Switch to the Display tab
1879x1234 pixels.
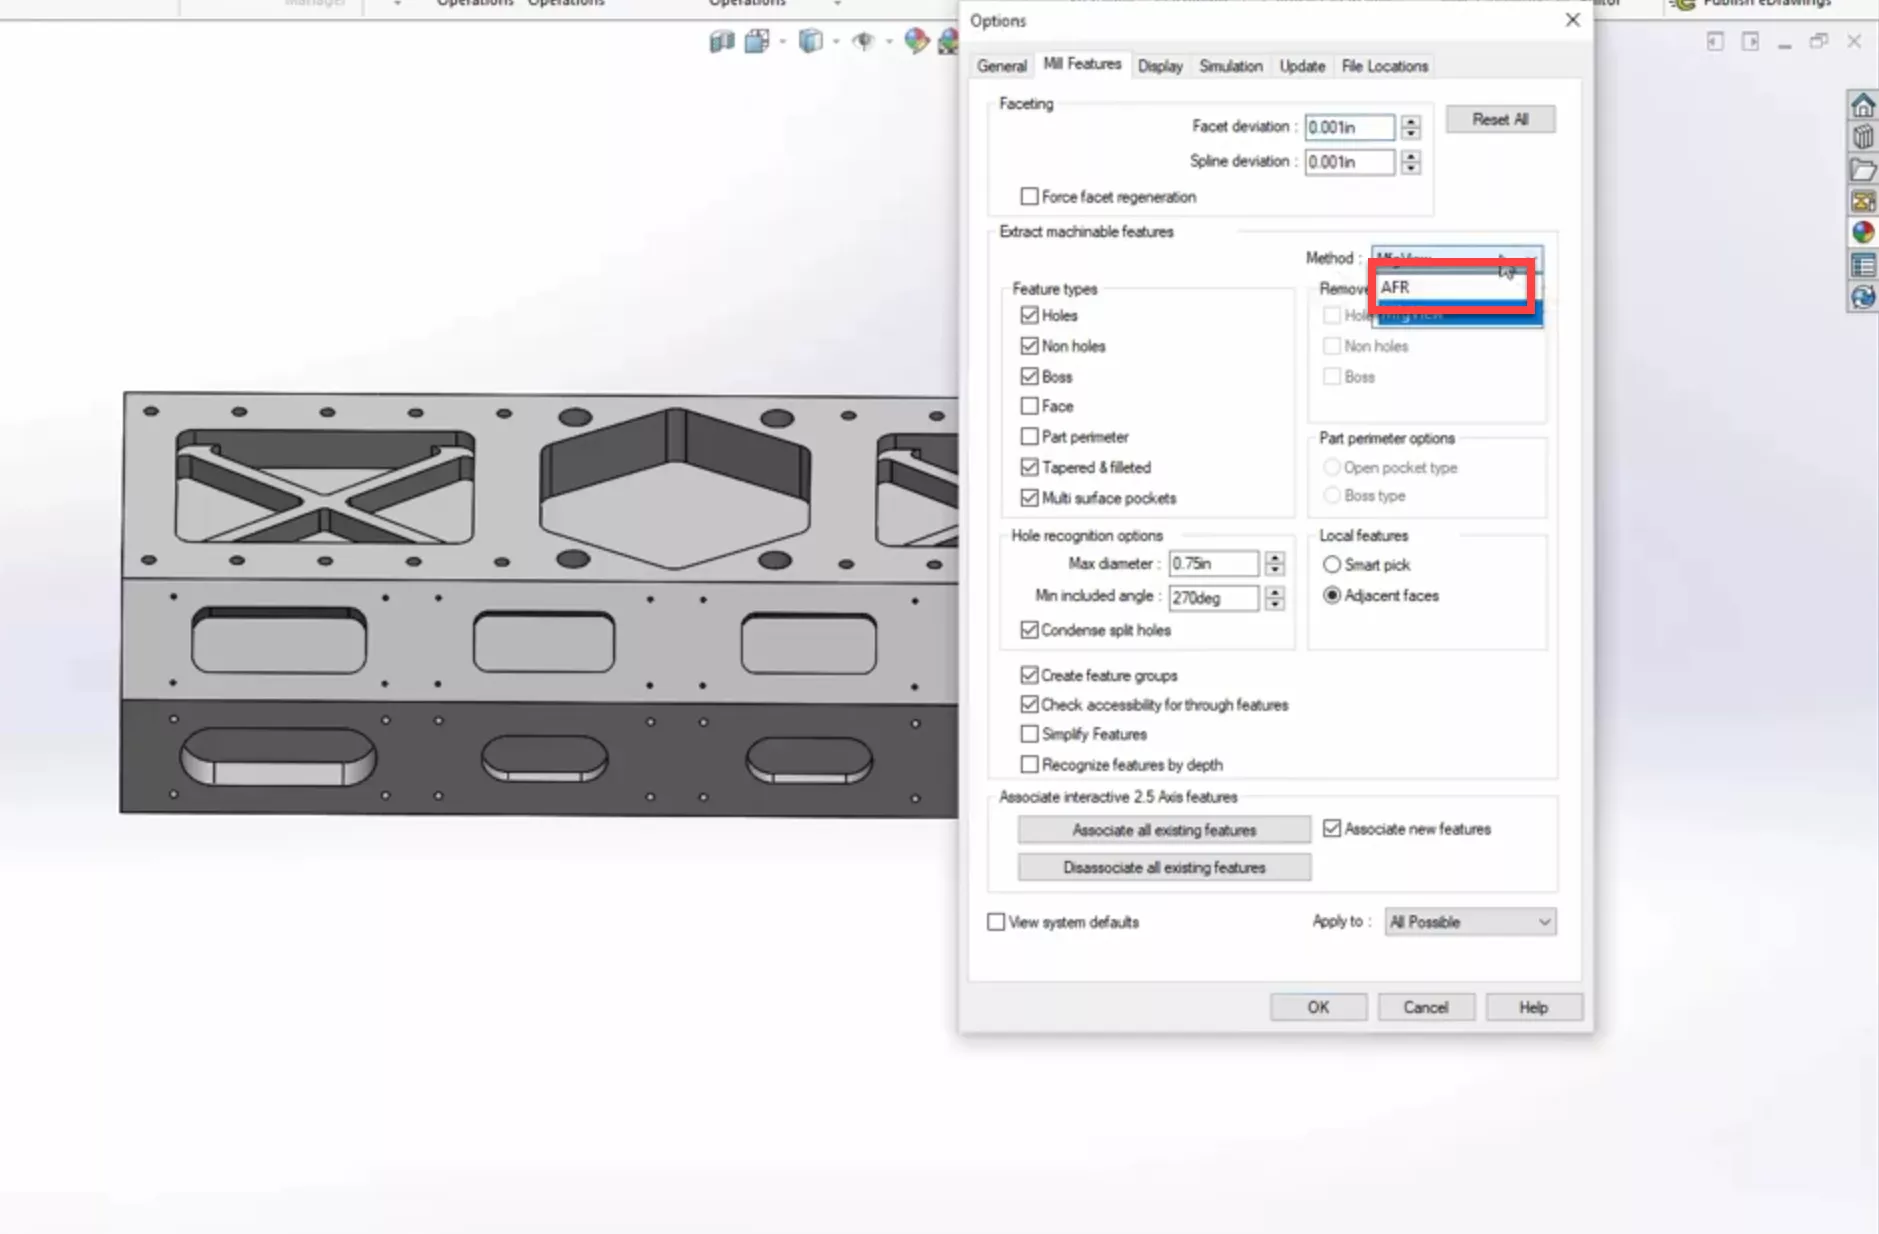pyautogui.click(x=1160, y=66)
